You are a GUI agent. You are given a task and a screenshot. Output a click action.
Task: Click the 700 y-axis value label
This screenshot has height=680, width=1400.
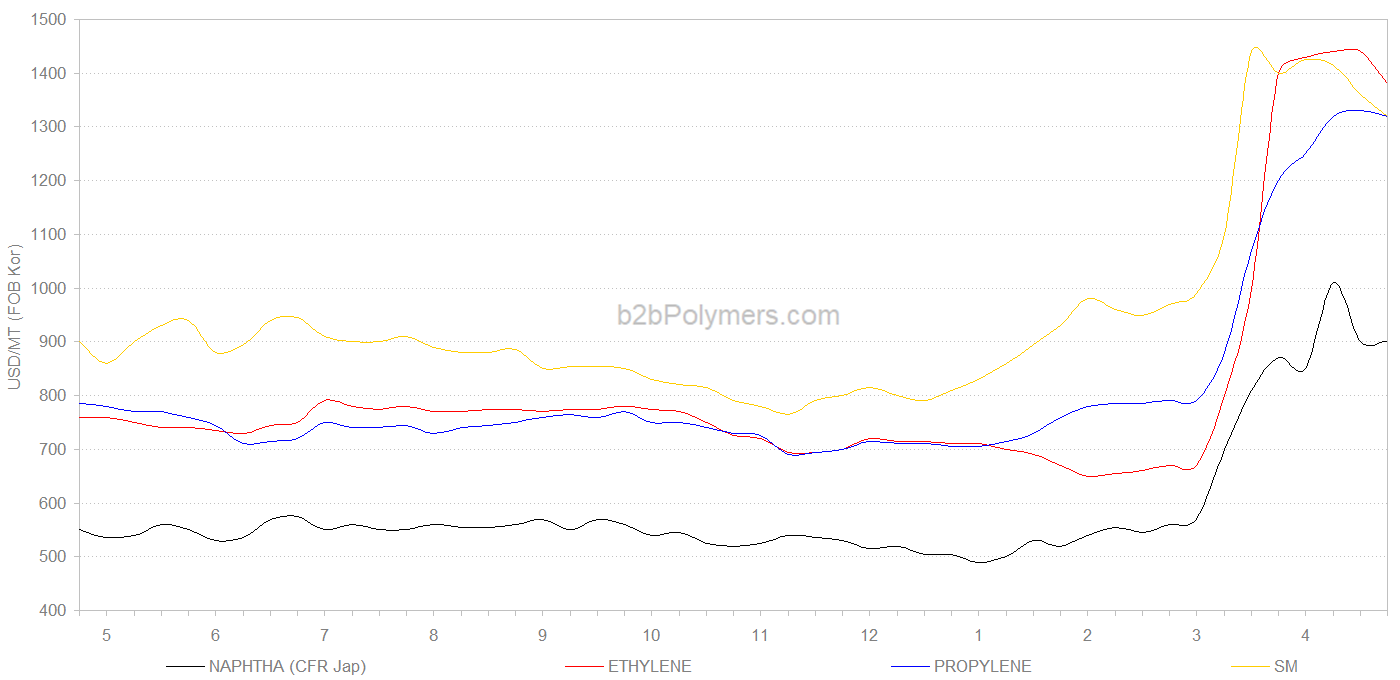[53, 449]
